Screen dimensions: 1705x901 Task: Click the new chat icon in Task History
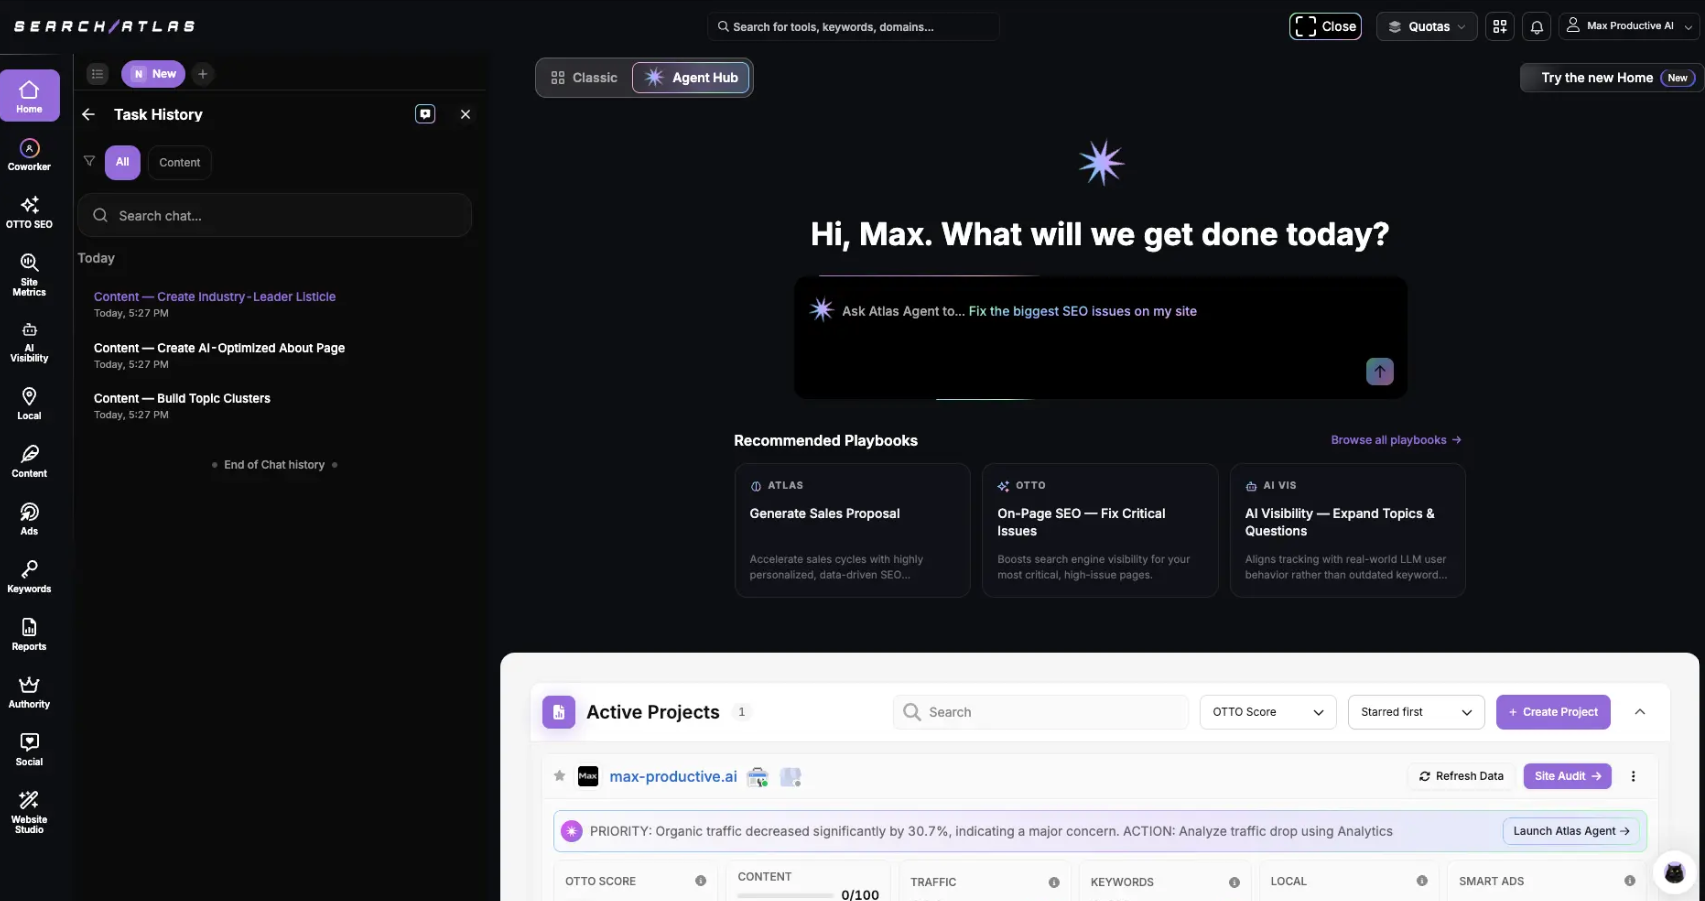(x=425, y=114)
